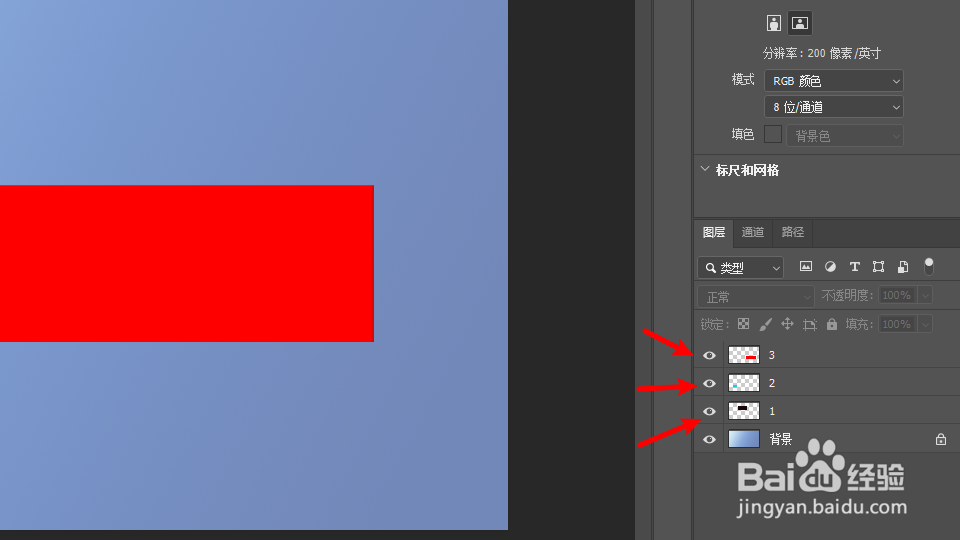Lock image pixels brush icon
Viewport: 960px width, 540px height.
[x=765, y=324]
